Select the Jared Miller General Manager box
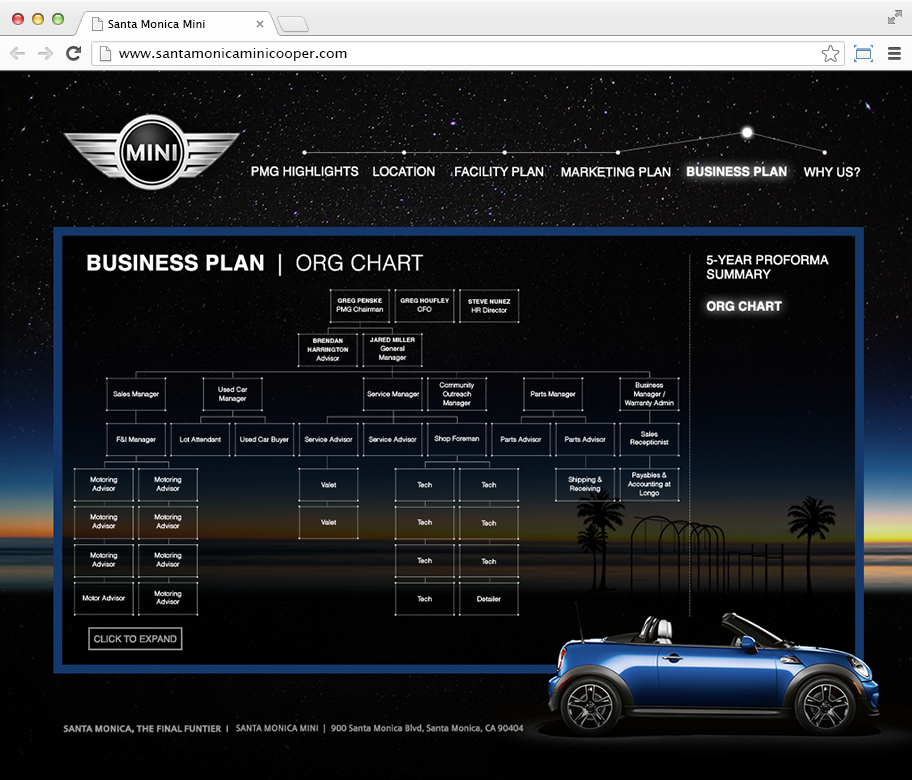Screen dimensions: 912x780 point(393,350)
